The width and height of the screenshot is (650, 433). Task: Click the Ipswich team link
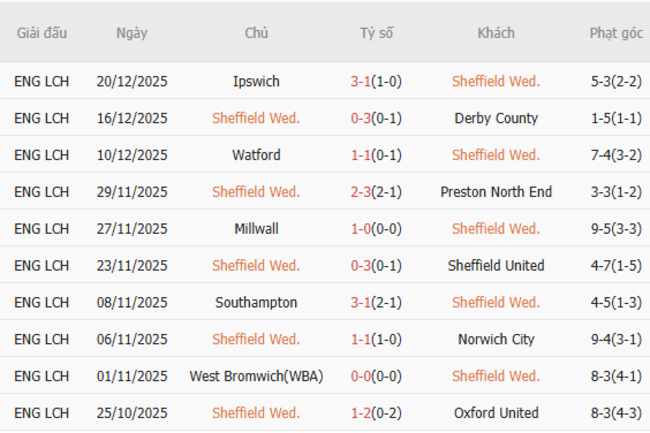256,81
